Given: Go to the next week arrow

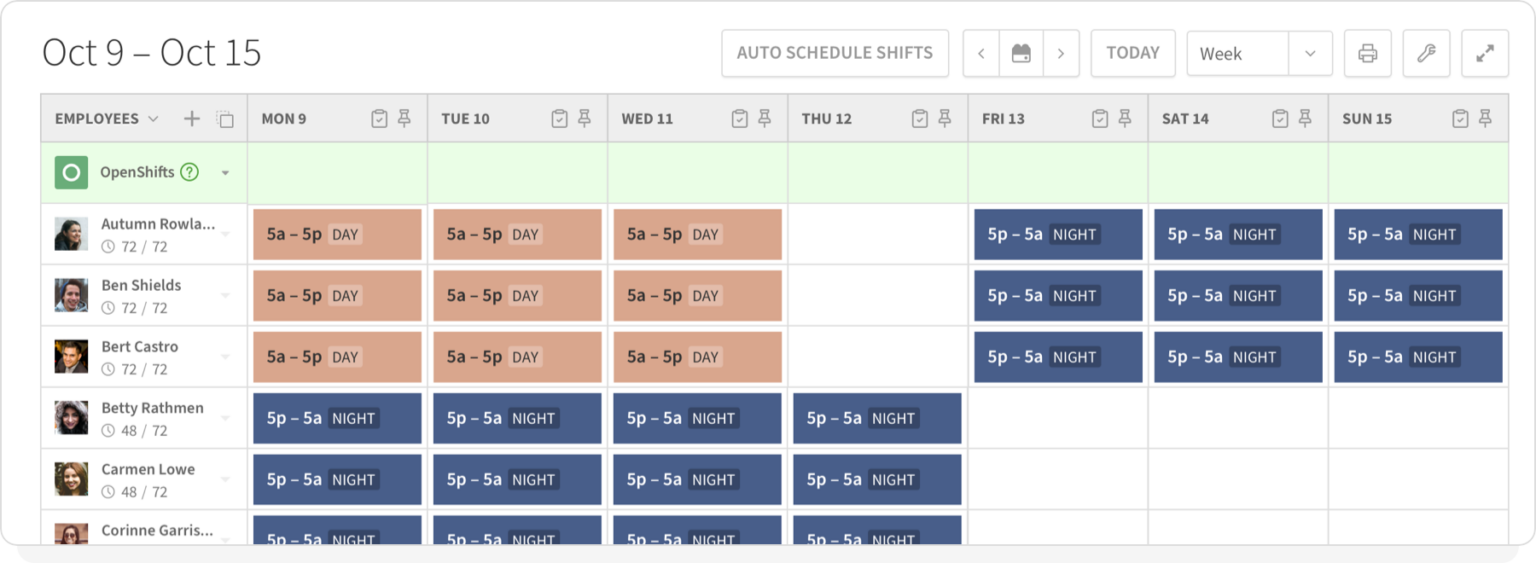Looking at the screenshot, I should pyautogui.click(x=1061, y=54).
